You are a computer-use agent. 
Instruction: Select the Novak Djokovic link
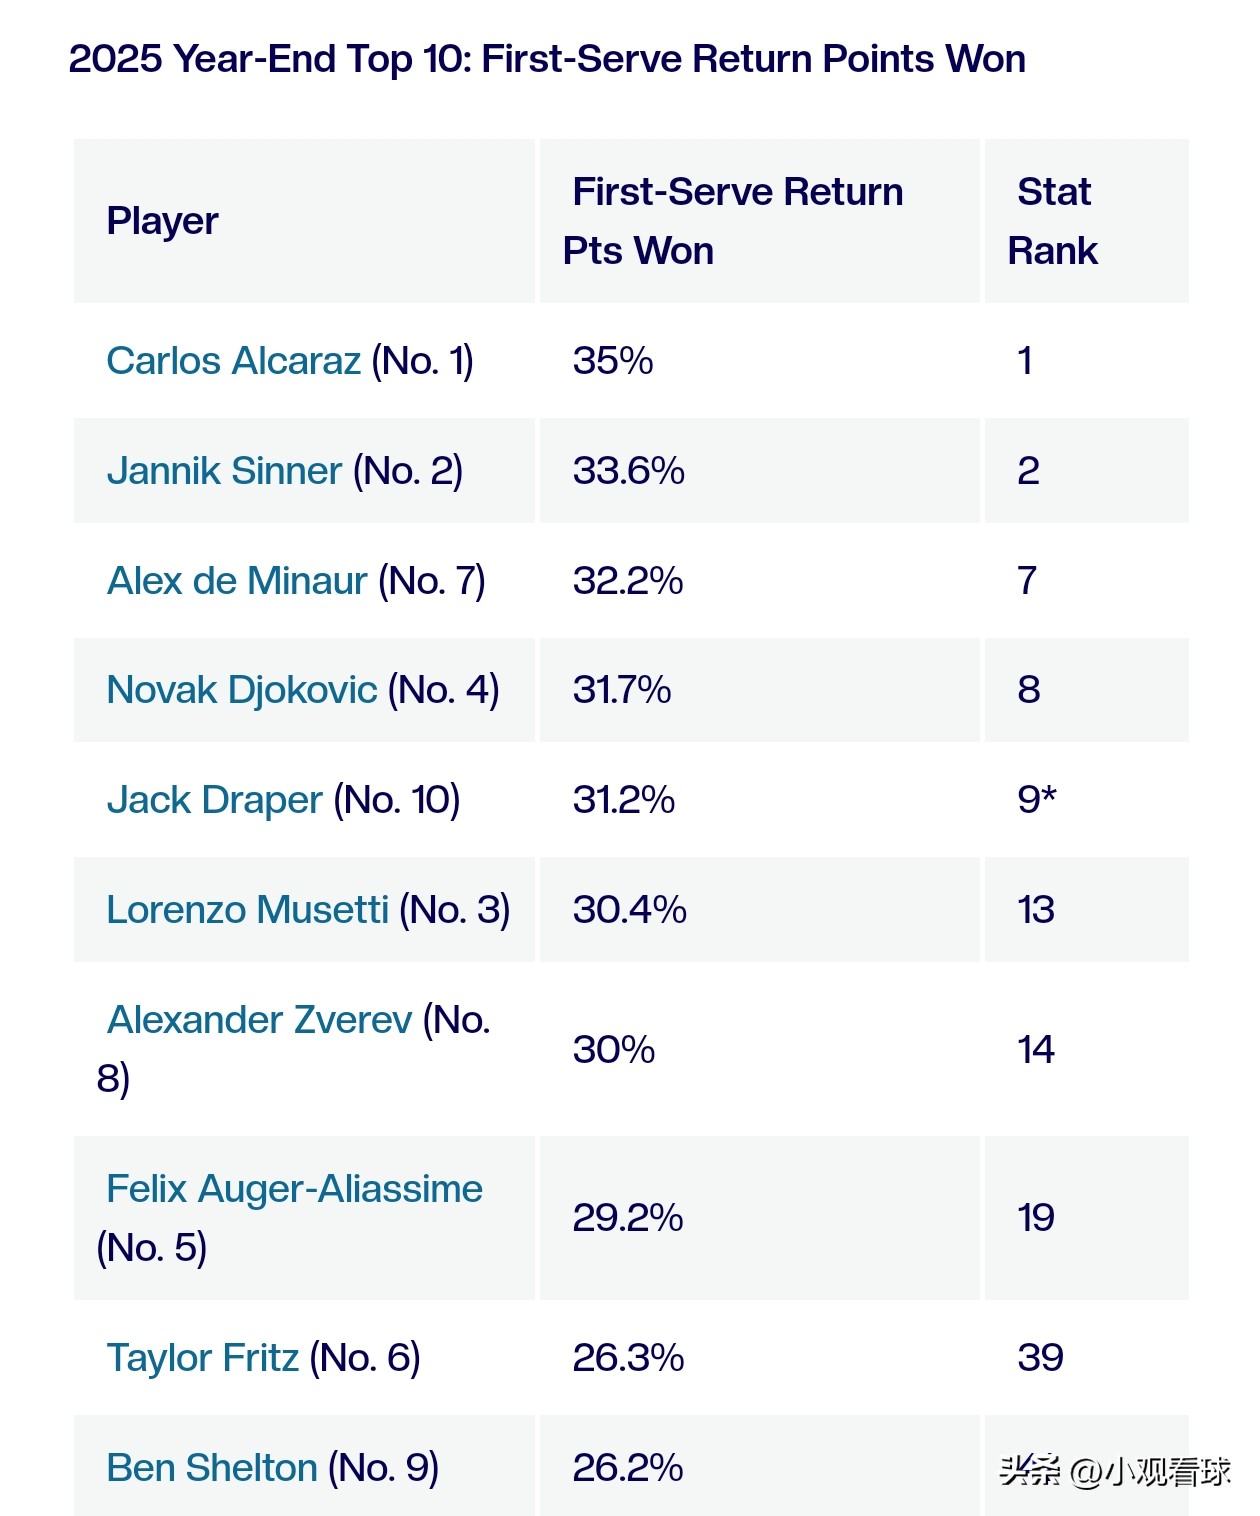tap(241, 690)
